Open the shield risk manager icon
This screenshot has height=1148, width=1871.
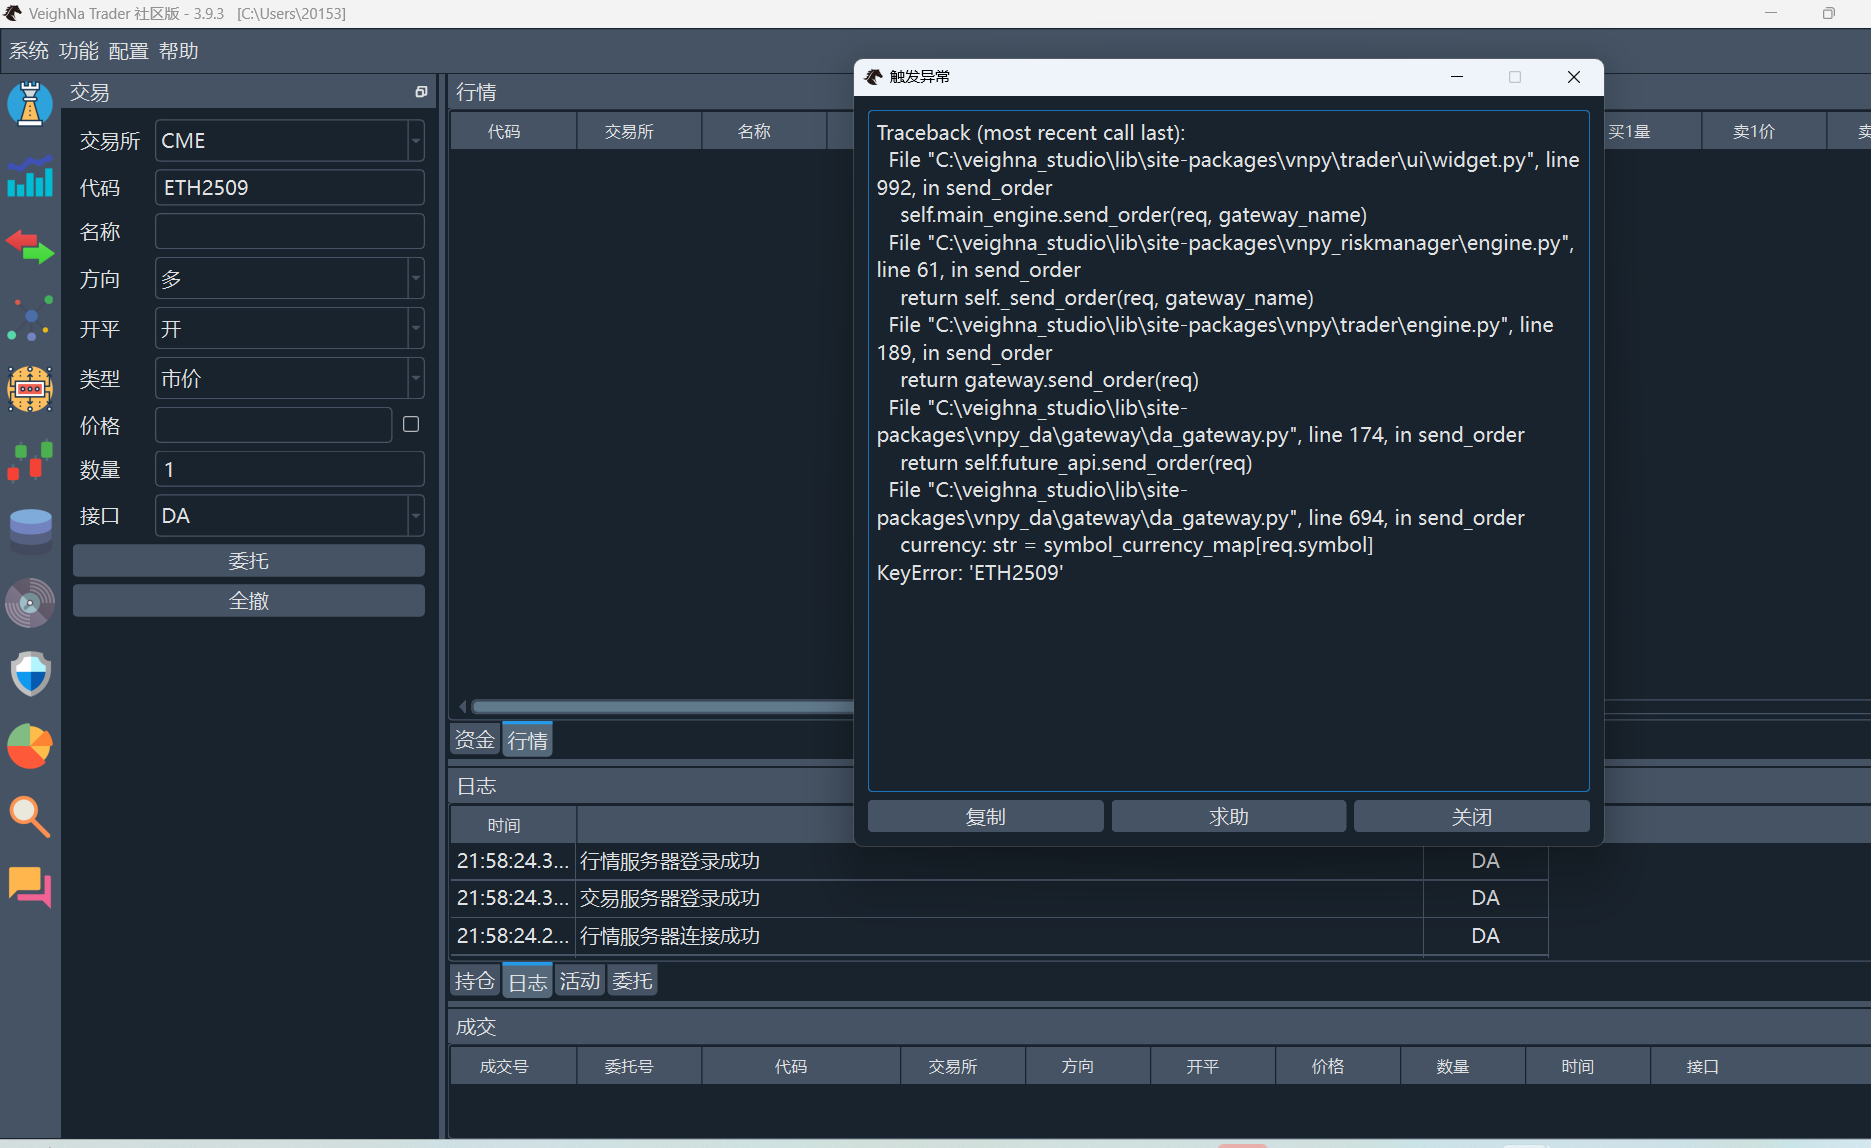[30, 674]
